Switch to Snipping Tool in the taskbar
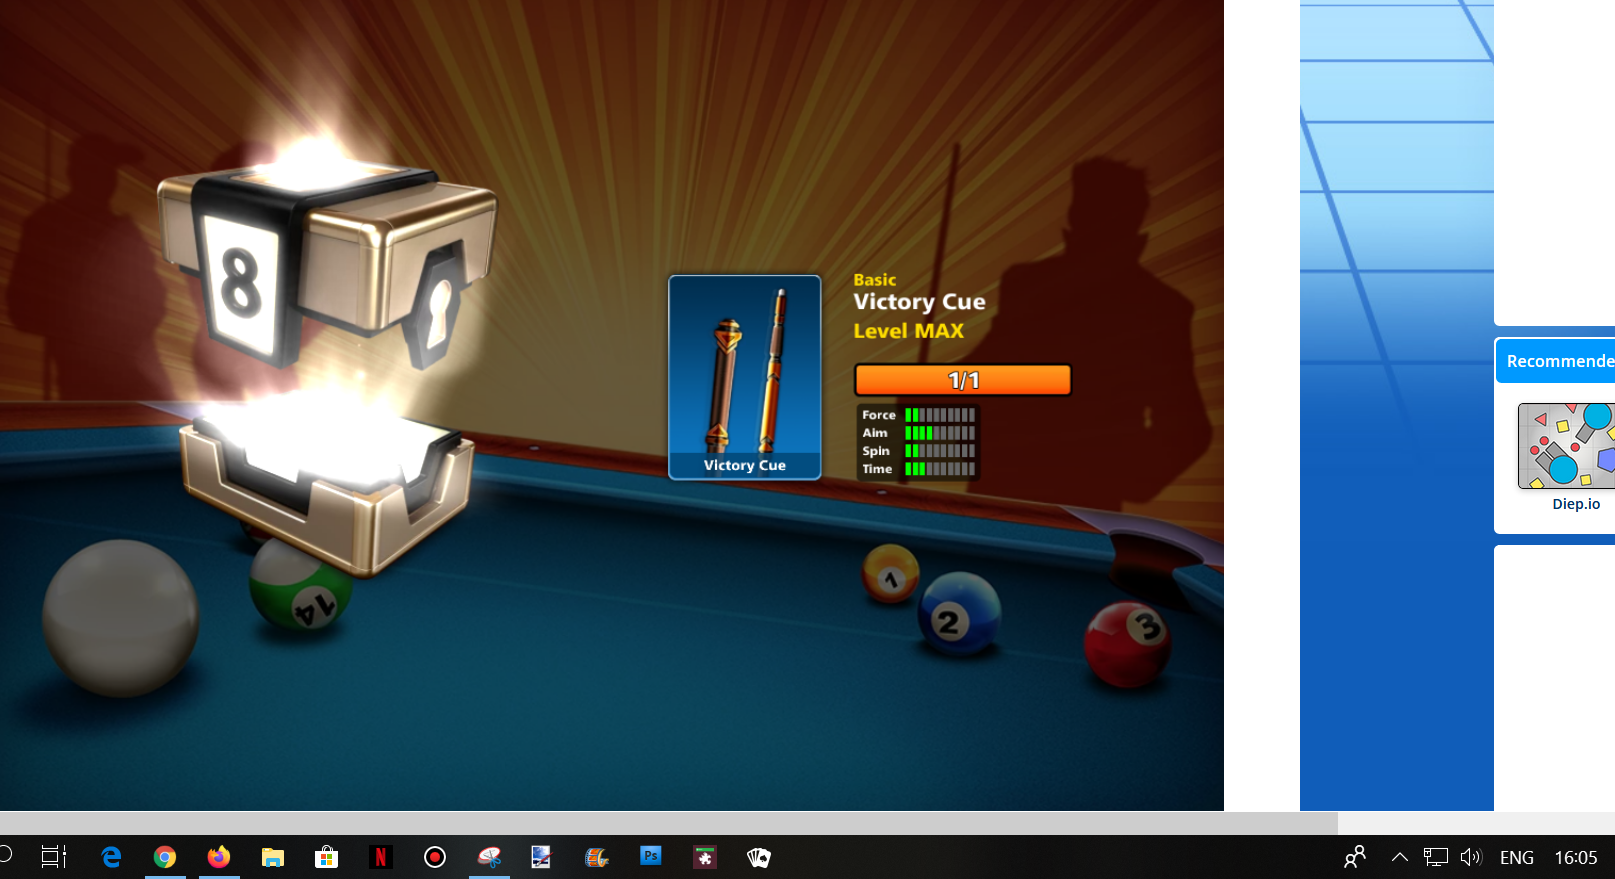 [x=489, y=857]
